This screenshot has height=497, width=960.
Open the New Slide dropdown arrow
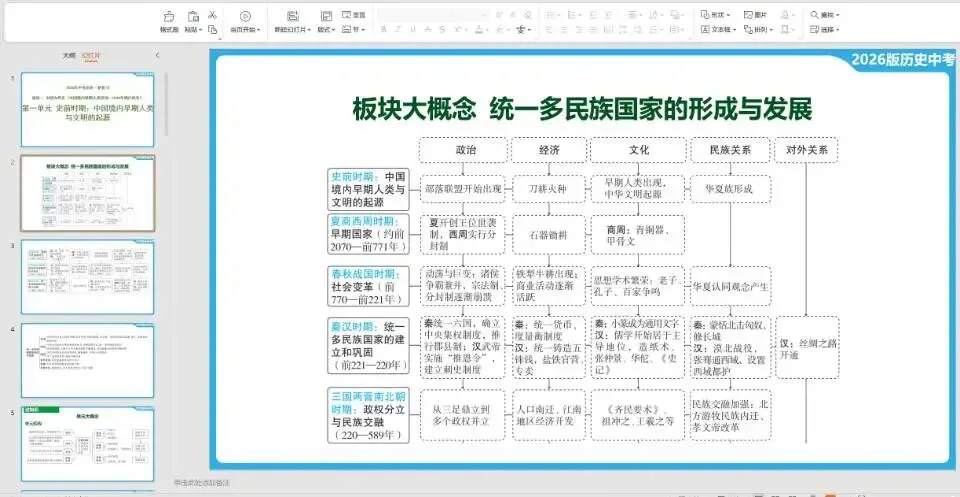coord(309,29)
